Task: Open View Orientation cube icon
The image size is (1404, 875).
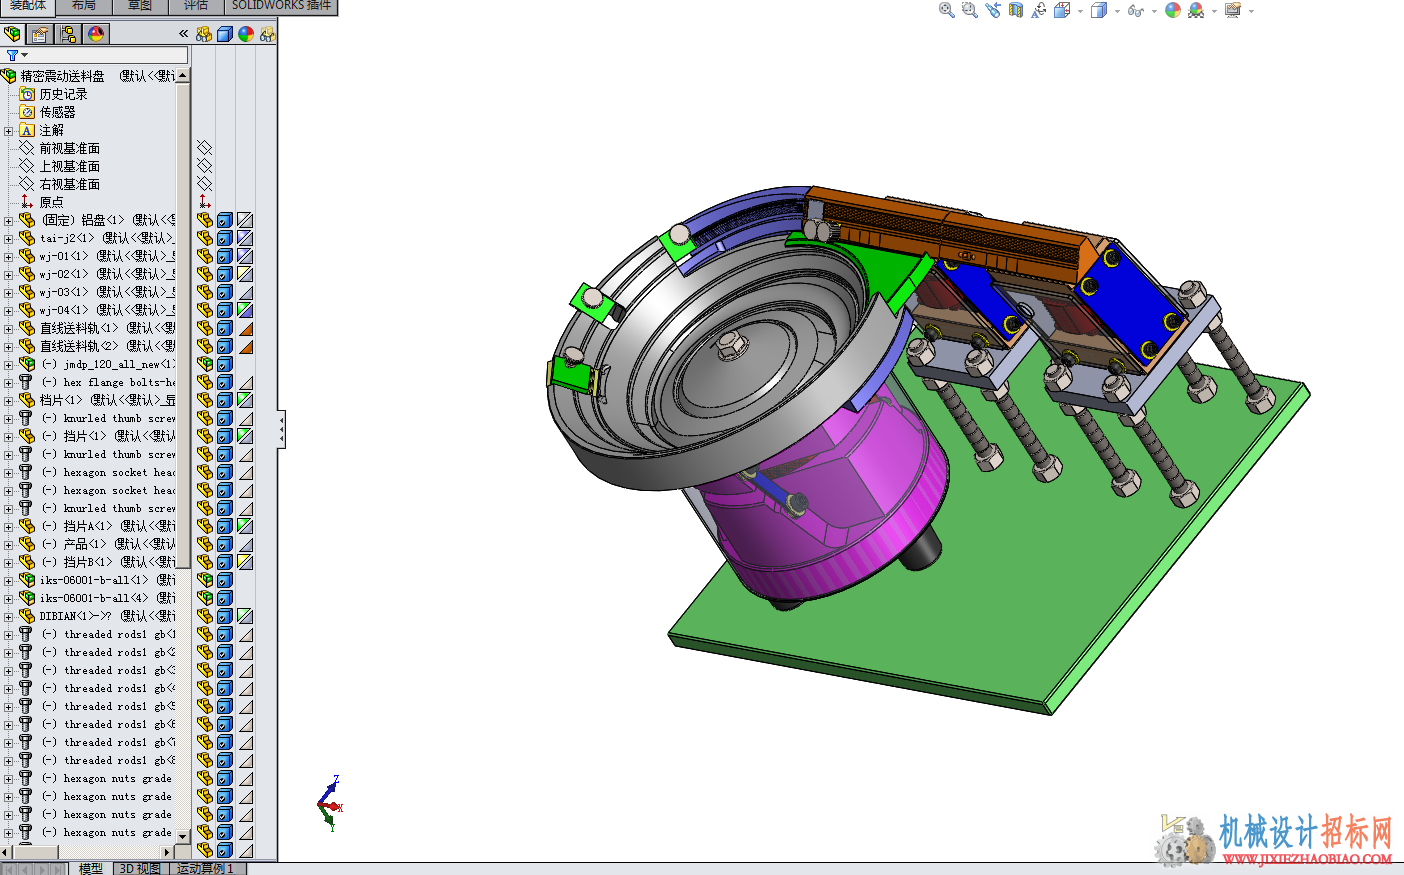Action: click(1062, 10)
